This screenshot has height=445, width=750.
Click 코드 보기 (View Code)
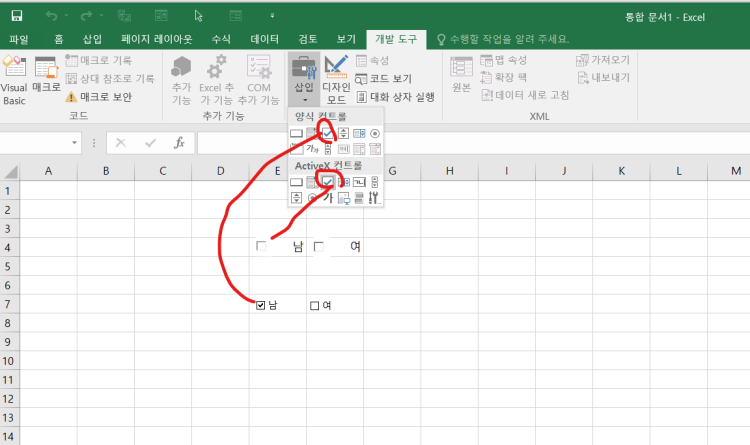(383, 78)
